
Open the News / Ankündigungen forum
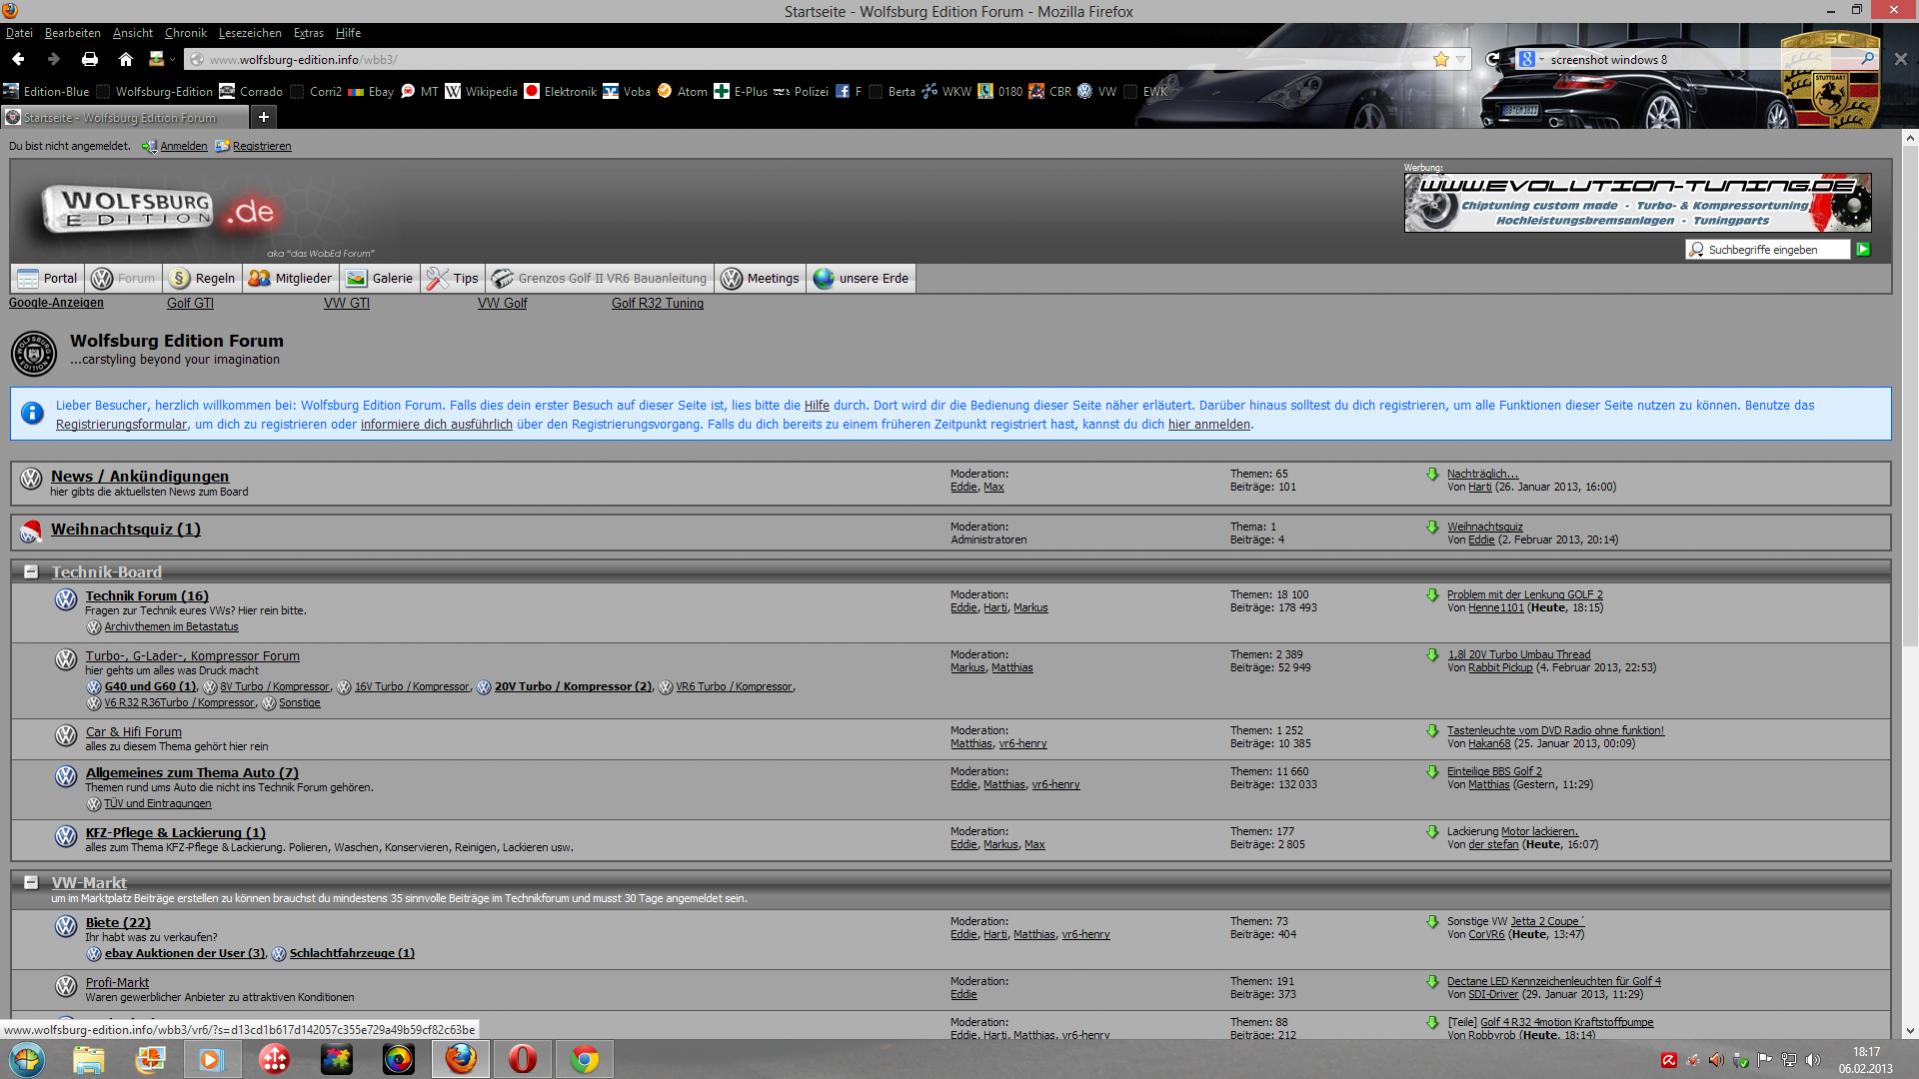pos(140,476)
